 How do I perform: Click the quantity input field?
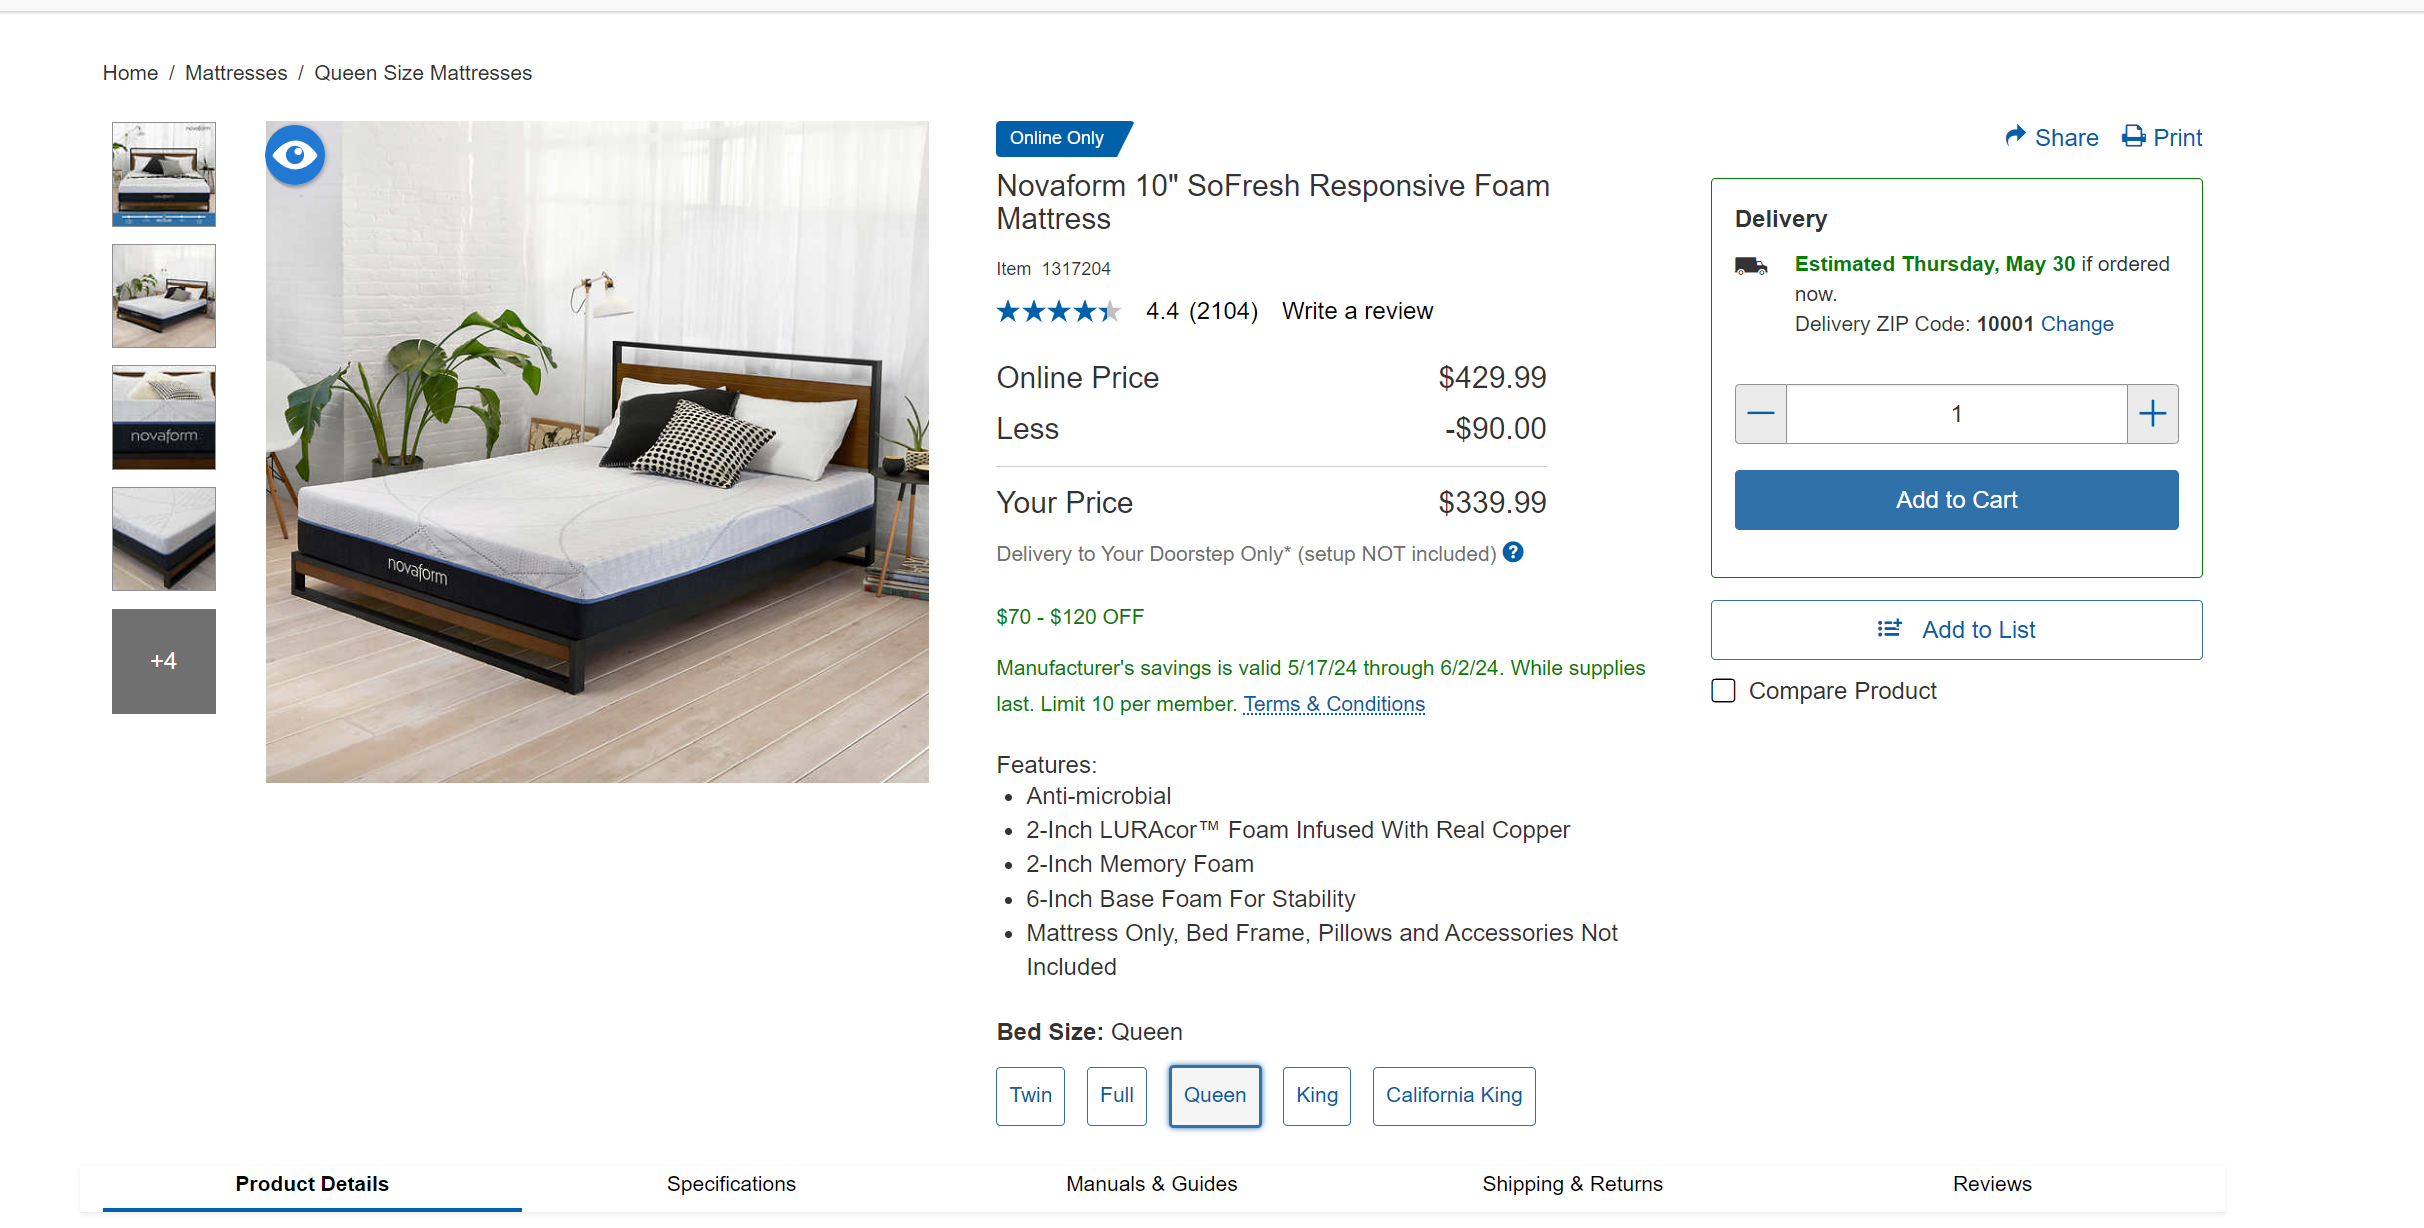(x=1956, y=414)
